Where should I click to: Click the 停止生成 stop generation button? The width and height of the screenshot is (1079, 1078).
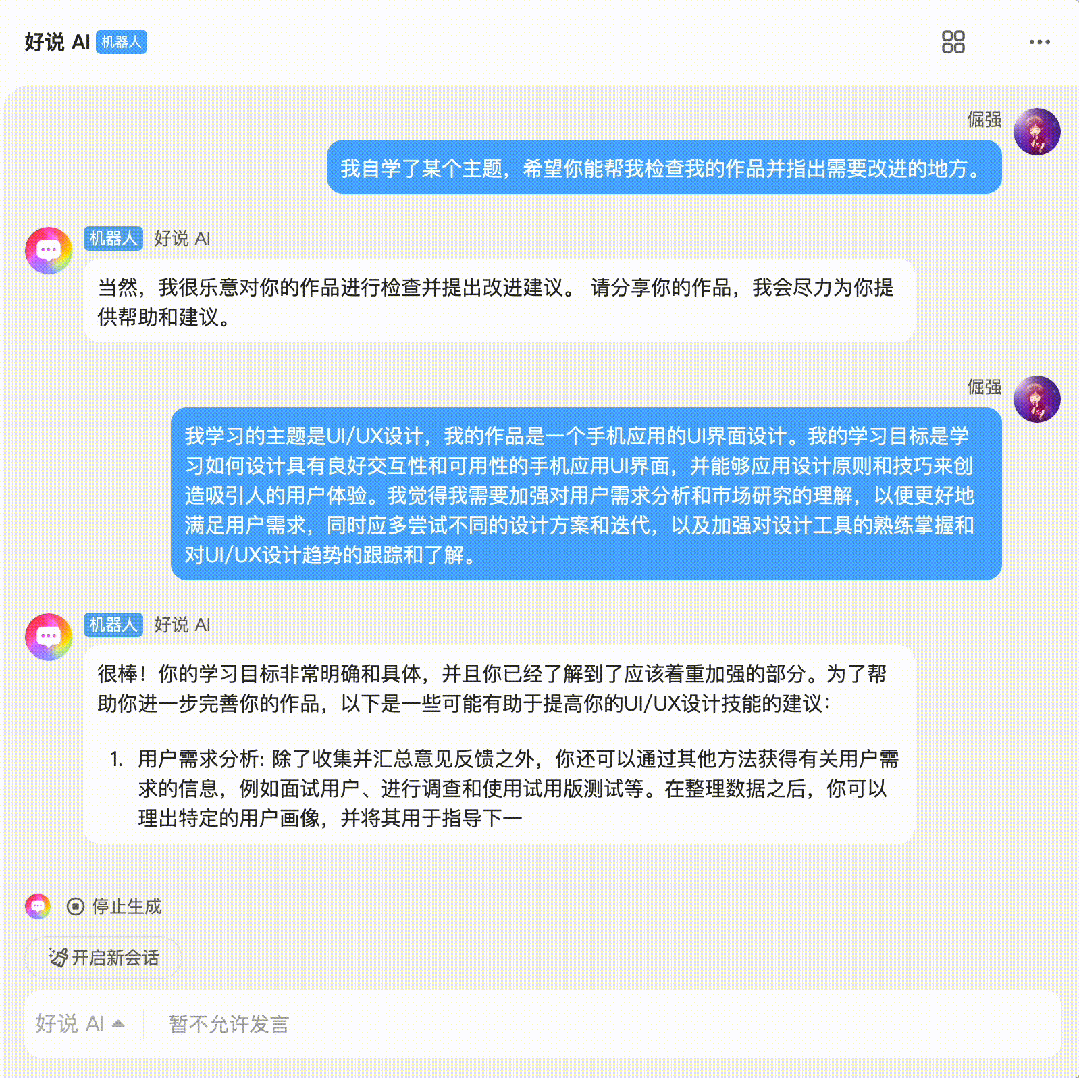click(x=114, y=906)
